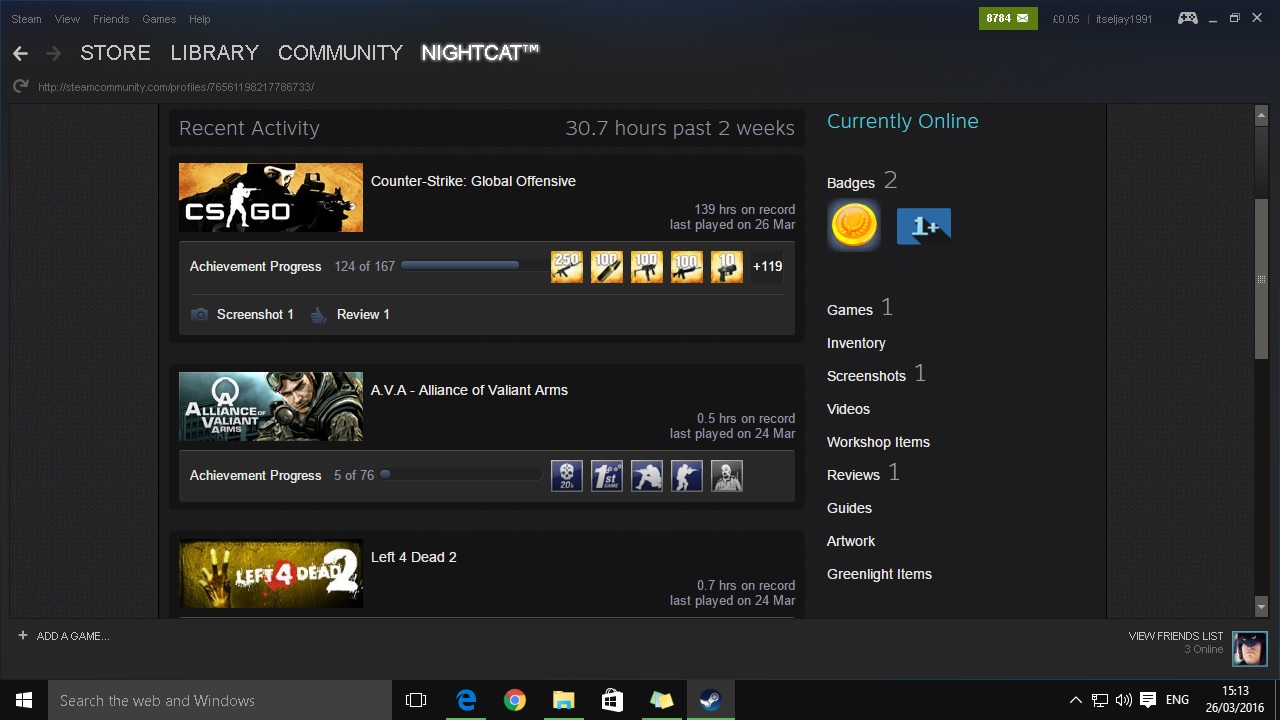Open the Reviews sidebar link
Viewport: 1280px width, 720px height.
853,475
